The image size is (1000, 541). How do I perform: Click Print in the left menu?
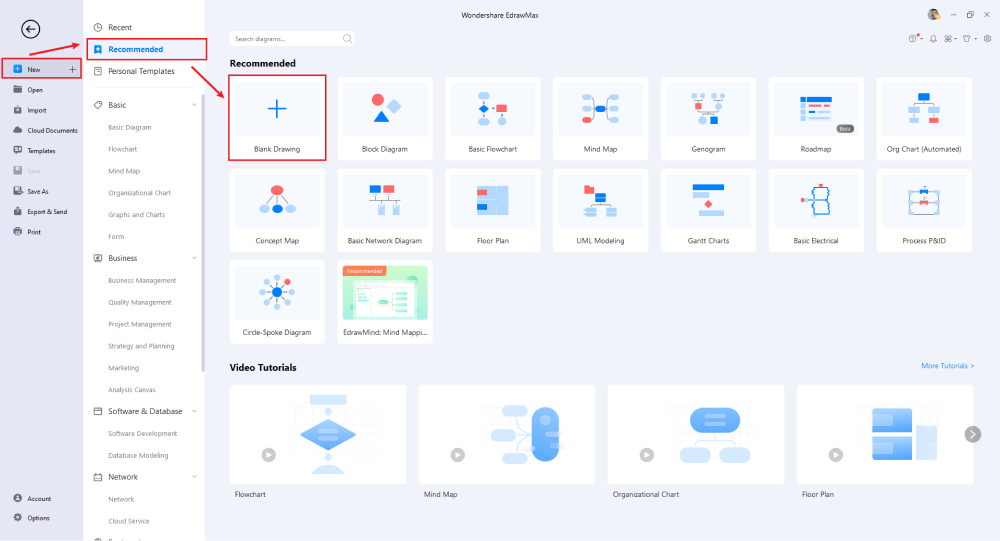point(34,232)
